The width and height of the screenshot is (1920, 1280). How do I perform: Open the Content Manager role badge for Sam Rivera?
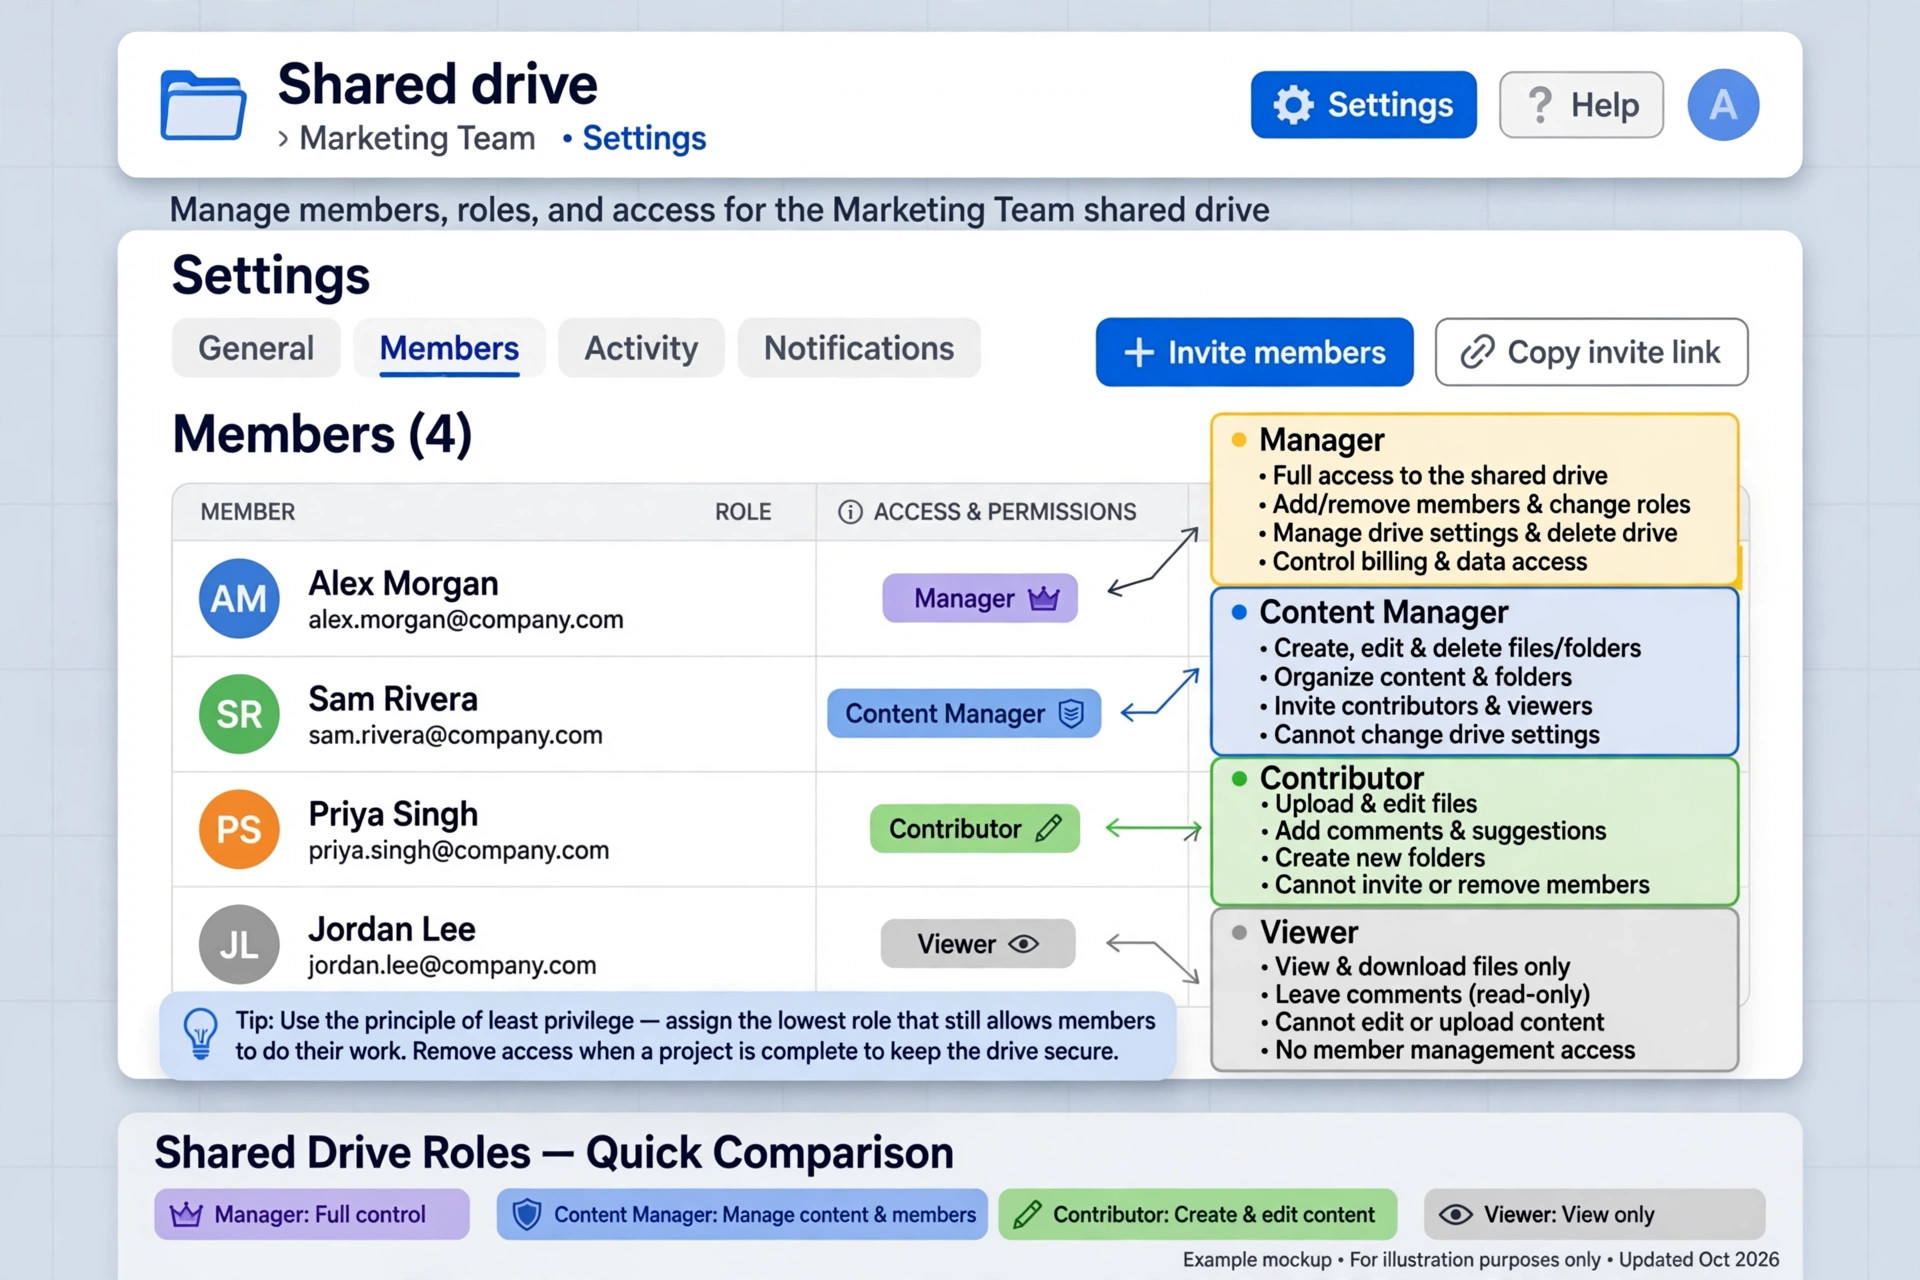pos(964,713)
